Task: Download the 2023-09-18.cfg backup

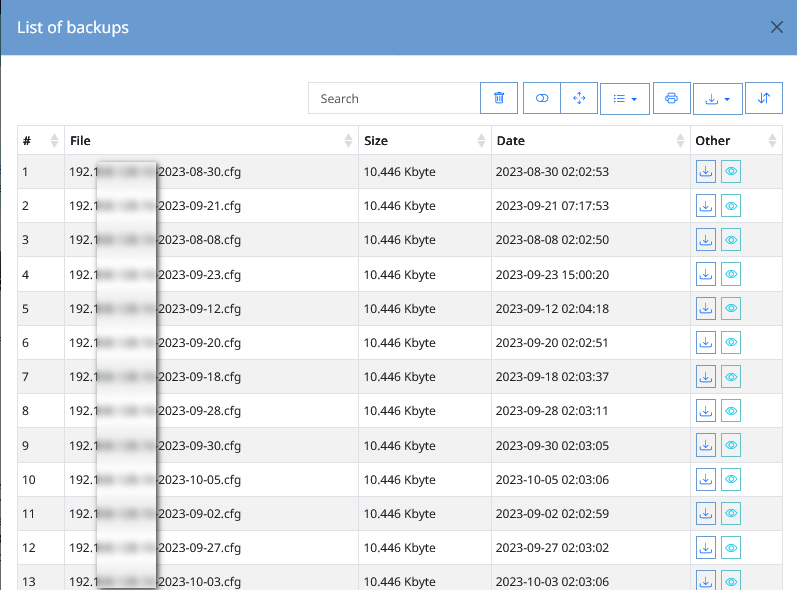Action: click(x=706, y=377)
